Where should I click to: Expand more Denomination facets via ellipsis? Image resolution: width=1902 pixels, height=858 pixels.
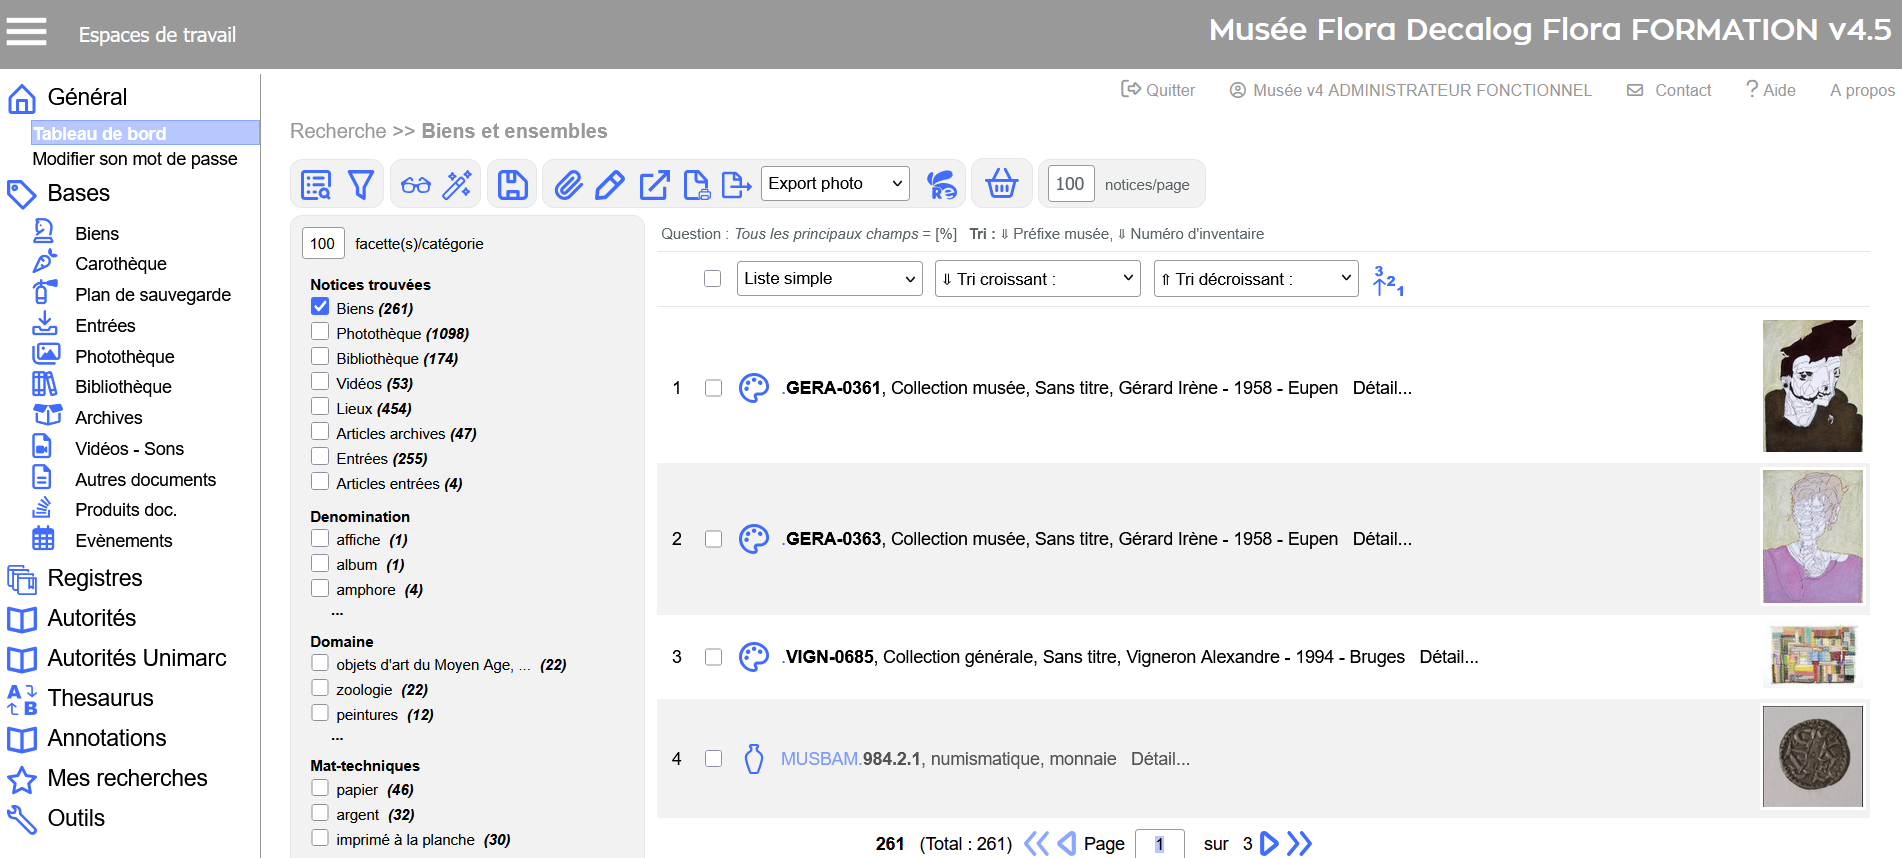pos(337,613)
